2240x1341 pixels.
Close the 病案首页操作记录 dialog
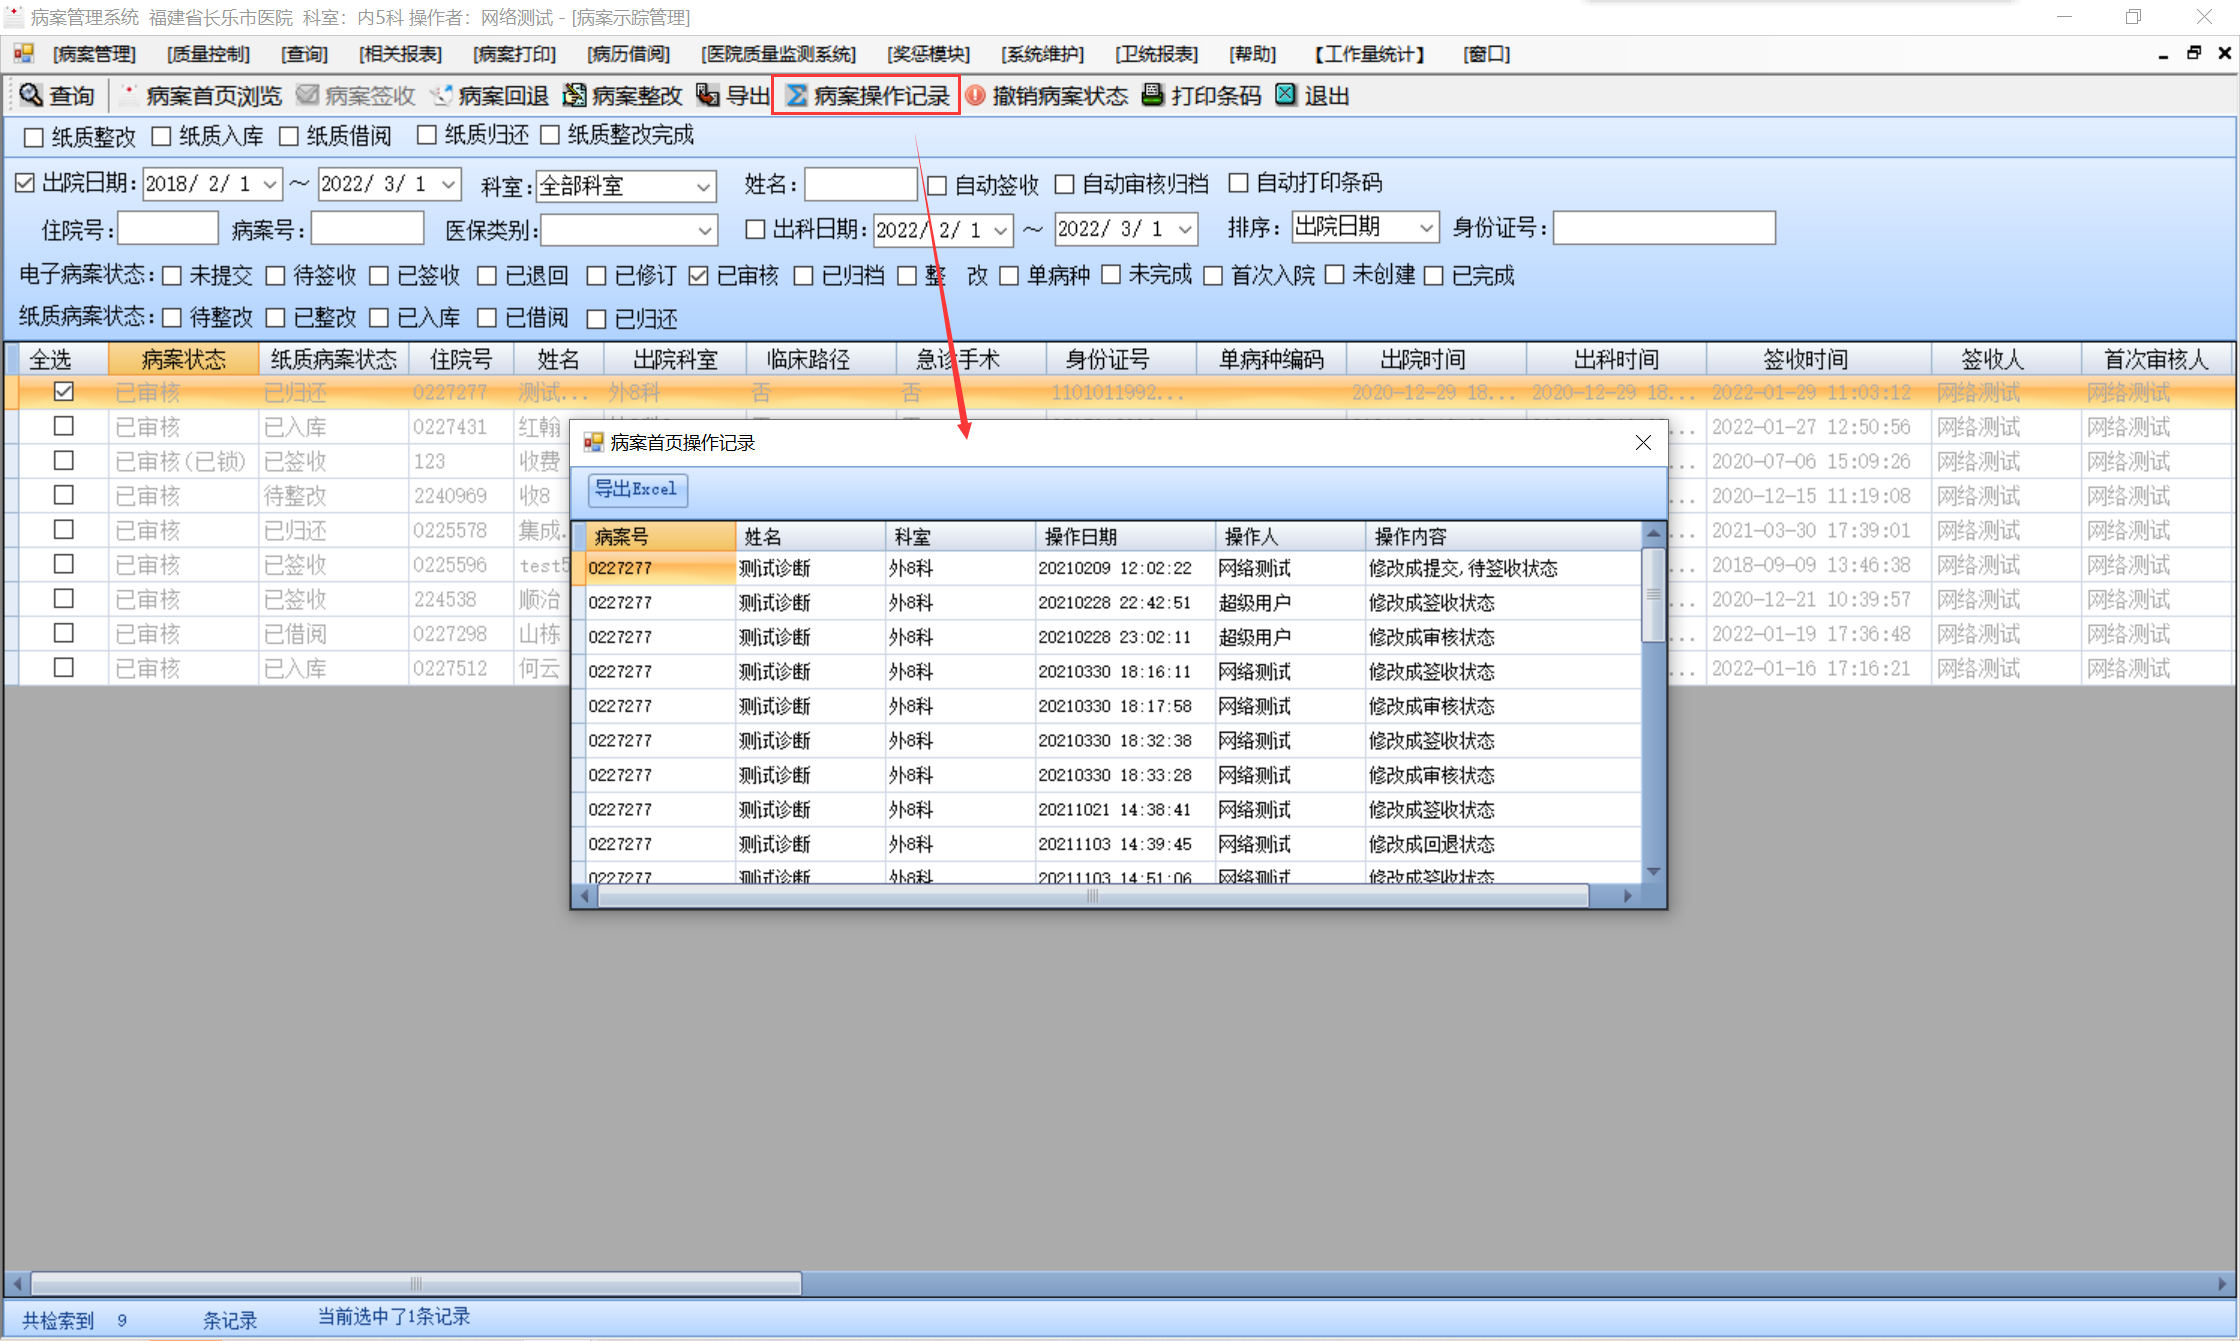1643,442
